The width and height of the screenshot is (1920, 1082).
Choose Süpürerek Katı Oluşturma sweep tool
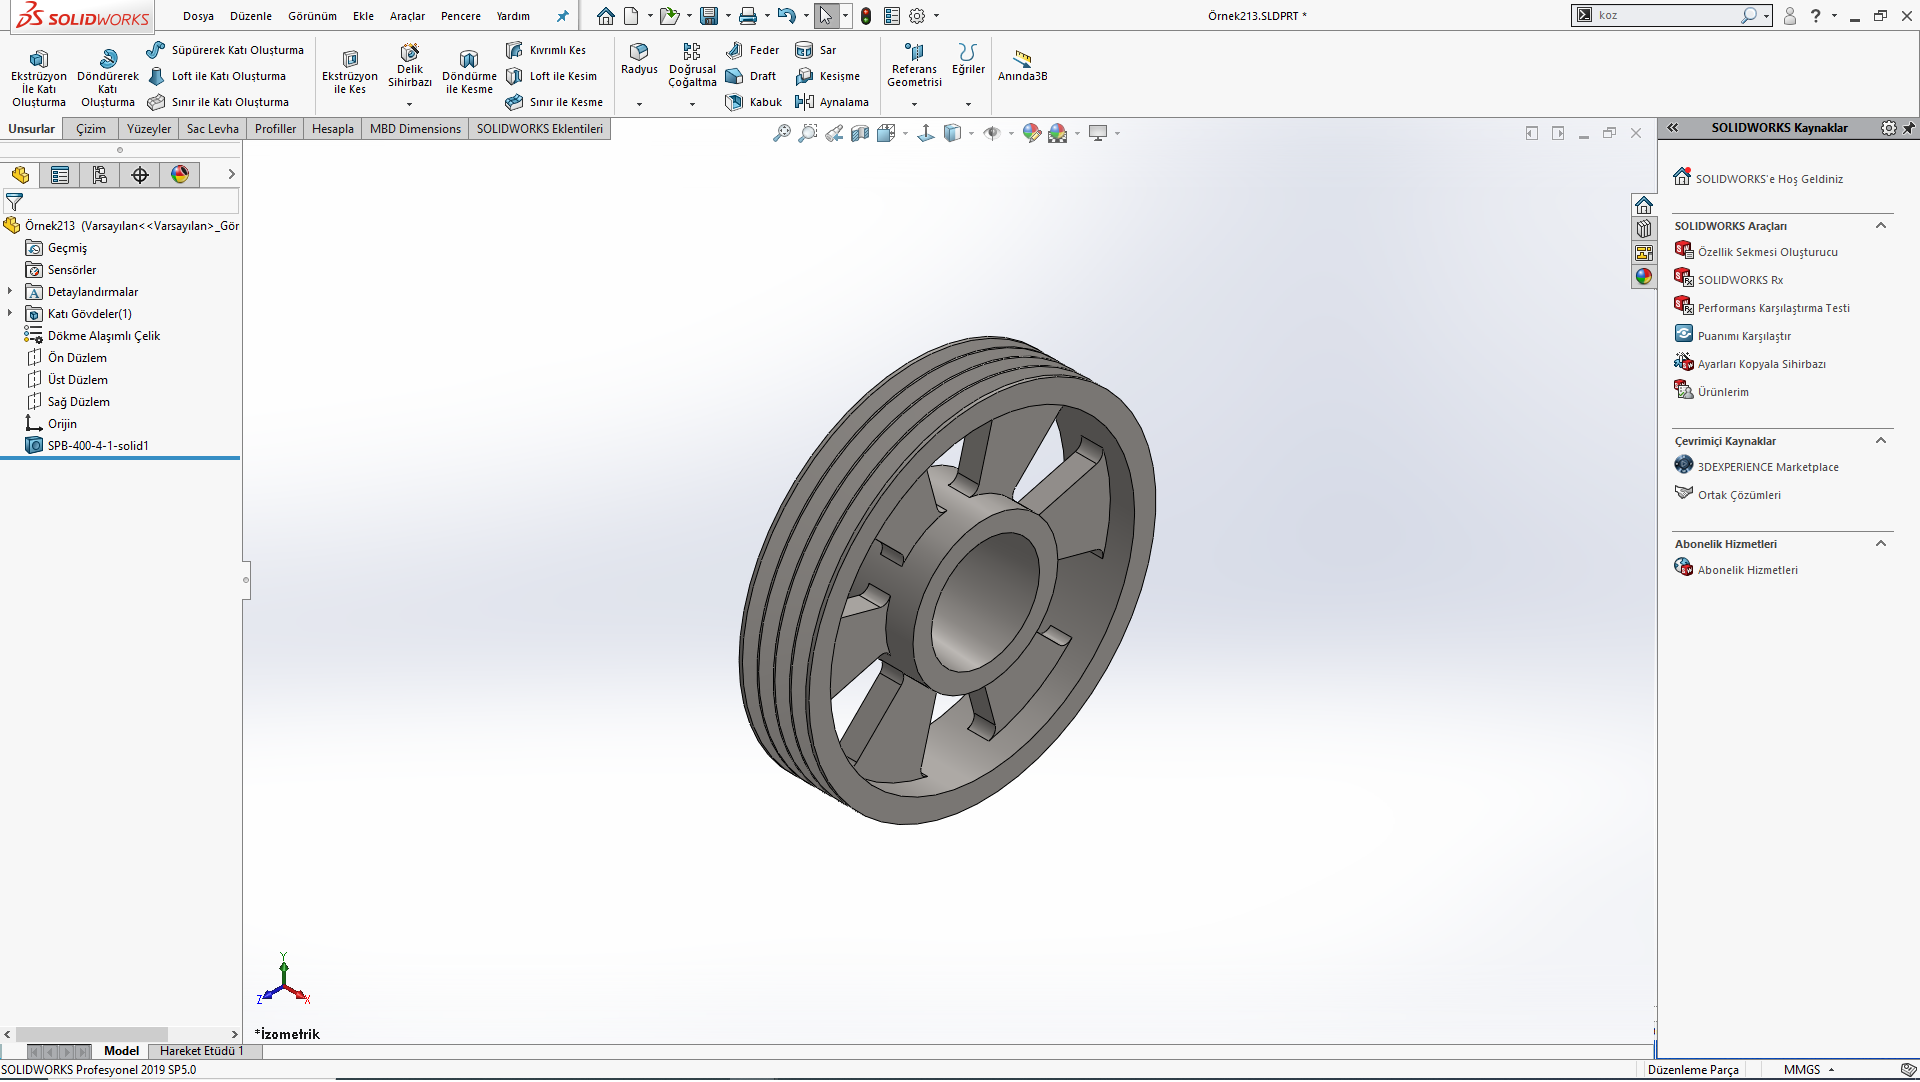(x=225, y=50)
